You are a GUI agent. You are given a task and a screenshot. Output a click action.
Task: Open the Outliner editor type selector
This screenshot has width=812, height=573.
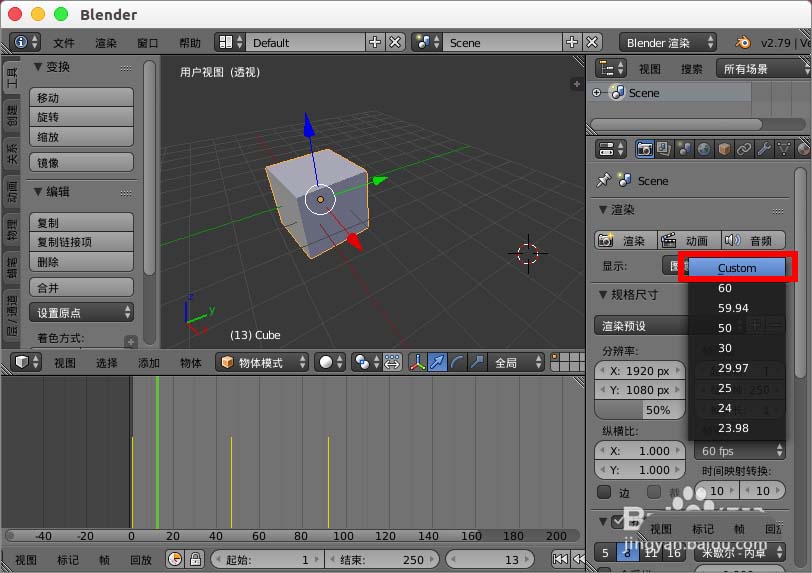coord(611,68)
